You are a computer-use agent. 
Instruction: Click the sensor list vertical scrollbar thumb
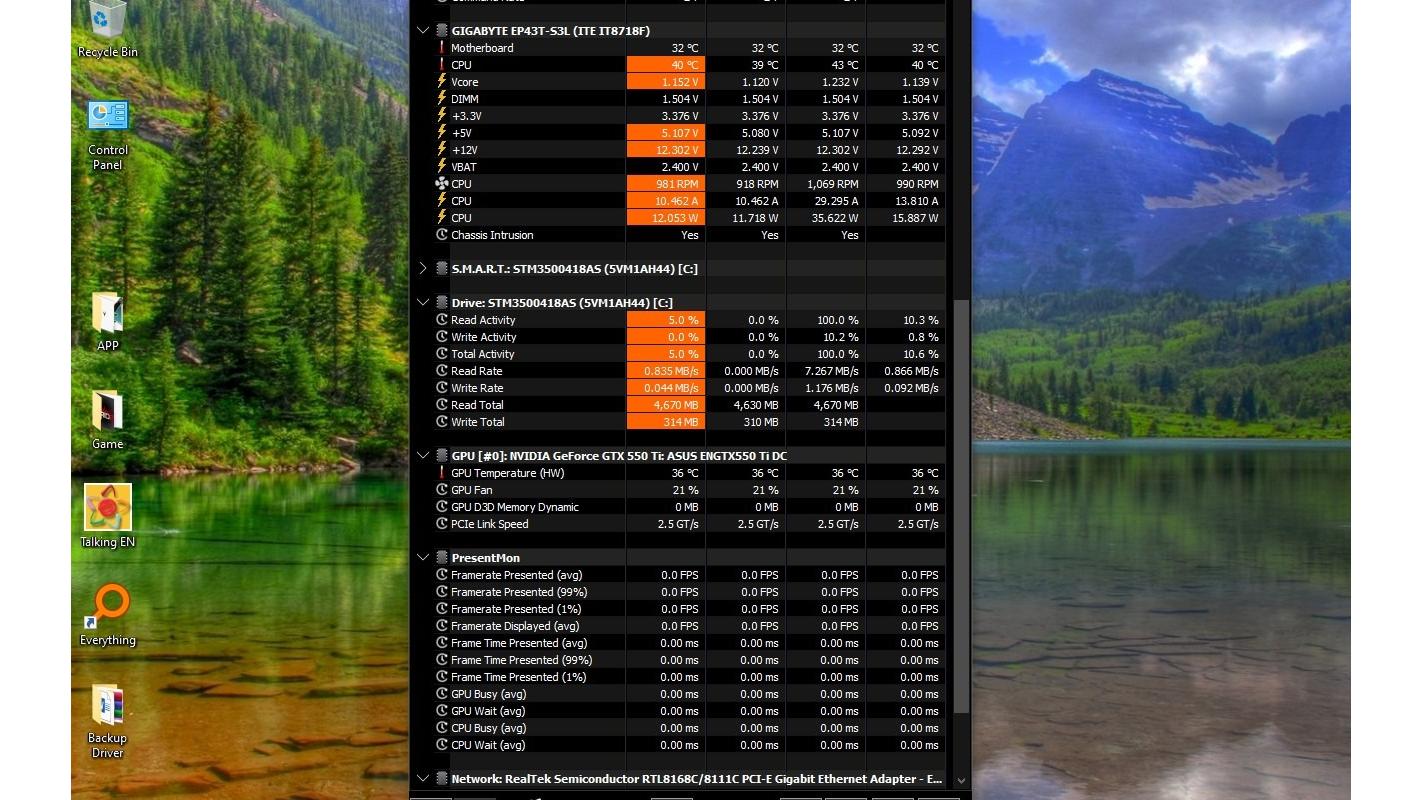coord(961,505)
